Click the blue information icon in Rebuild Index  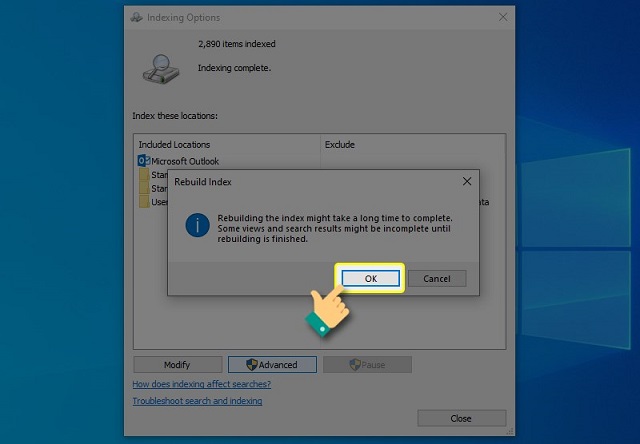click(x=198, y=225)
